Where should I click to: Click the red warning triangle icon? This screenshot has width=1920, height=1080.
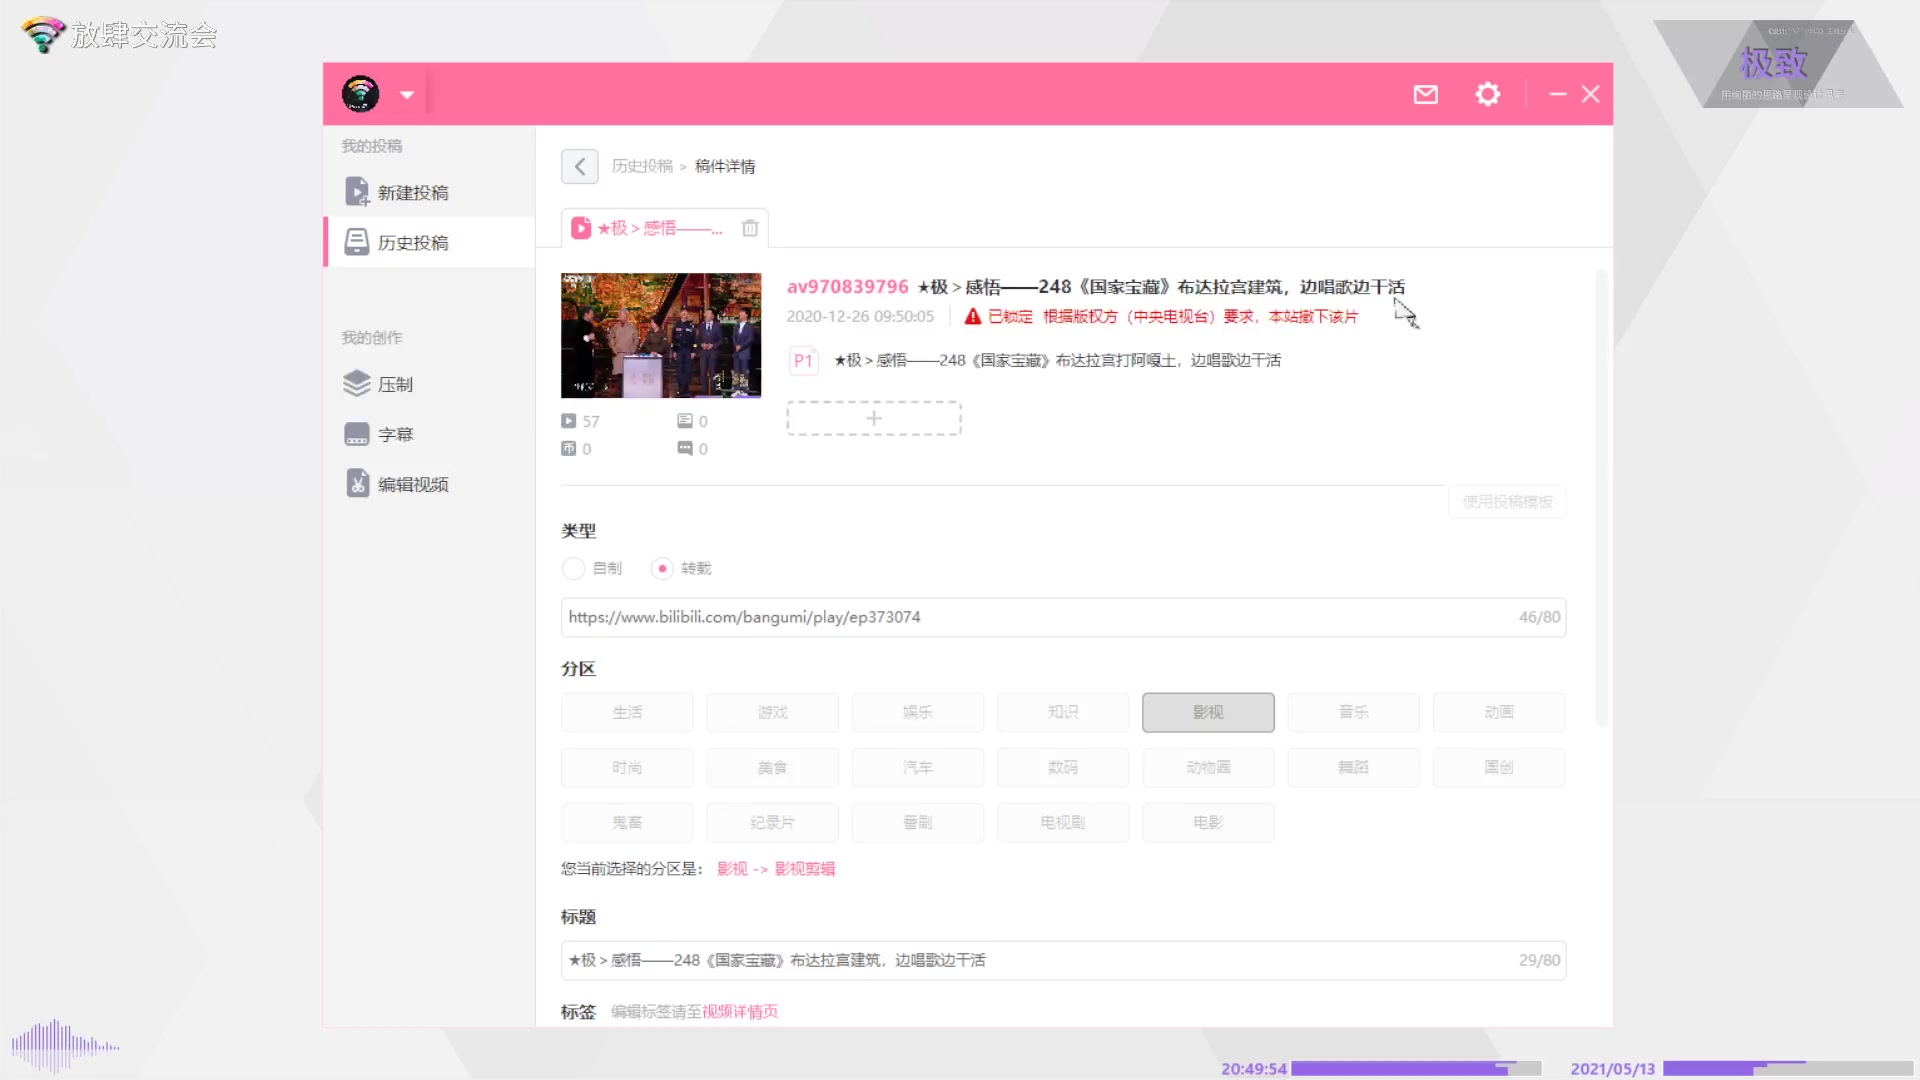click(972, 316)
